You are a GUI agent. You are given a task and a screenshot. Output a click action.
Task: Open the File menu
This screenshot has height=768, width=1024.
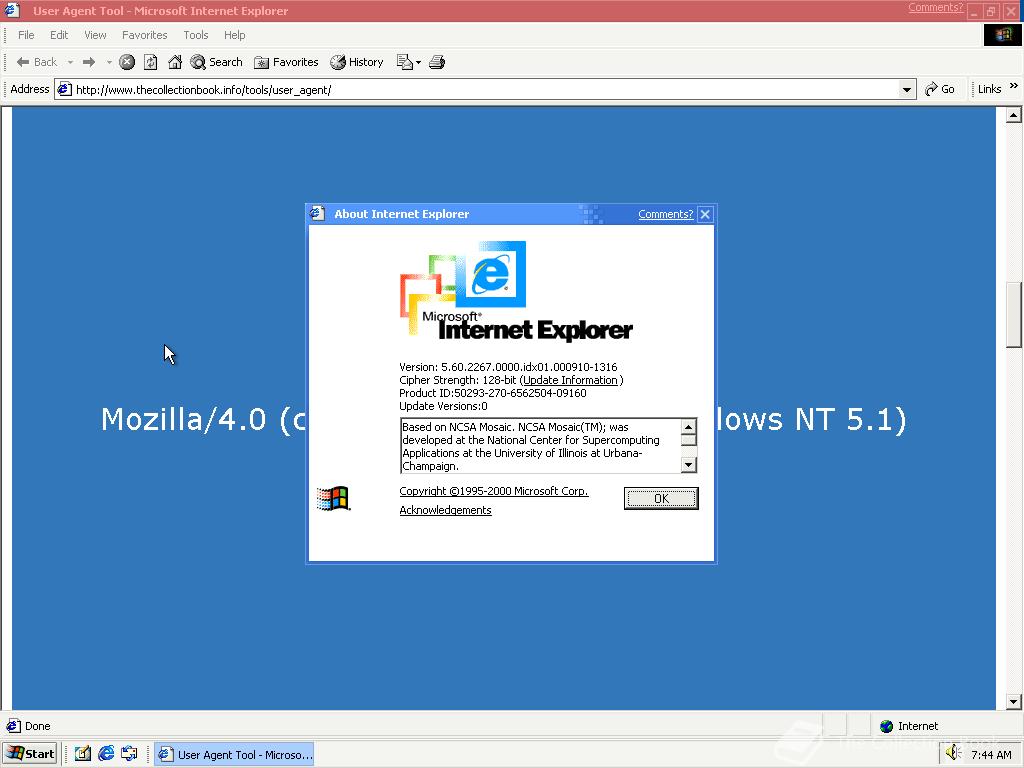(26, 35)
